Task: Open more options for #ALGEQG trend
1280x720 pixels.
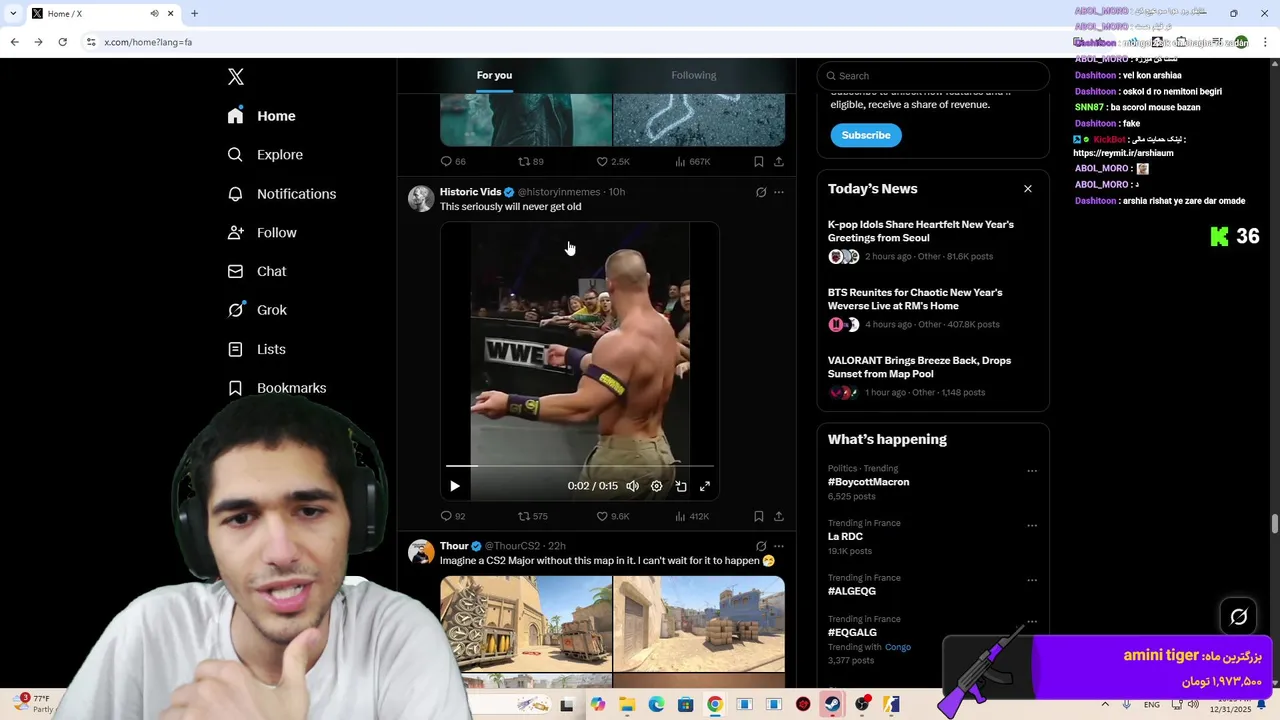Action: coord(1032,581)
